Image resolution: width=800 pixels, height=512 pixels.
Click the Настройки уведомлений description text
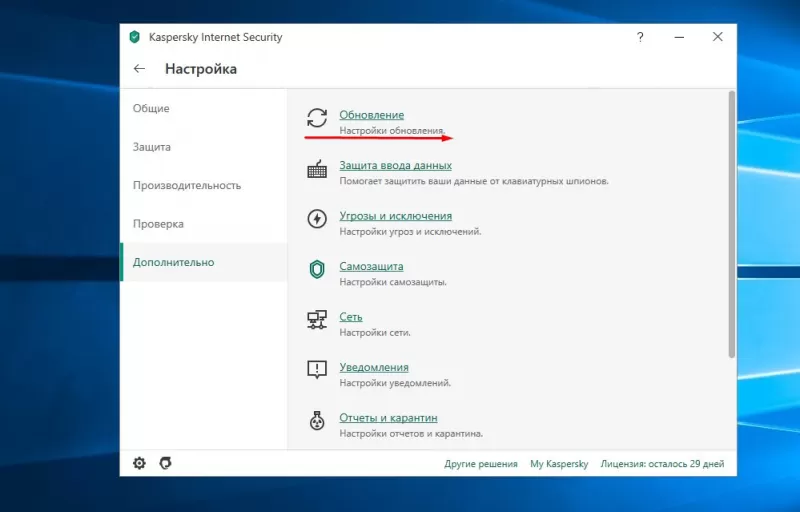(x=395, y=383)
